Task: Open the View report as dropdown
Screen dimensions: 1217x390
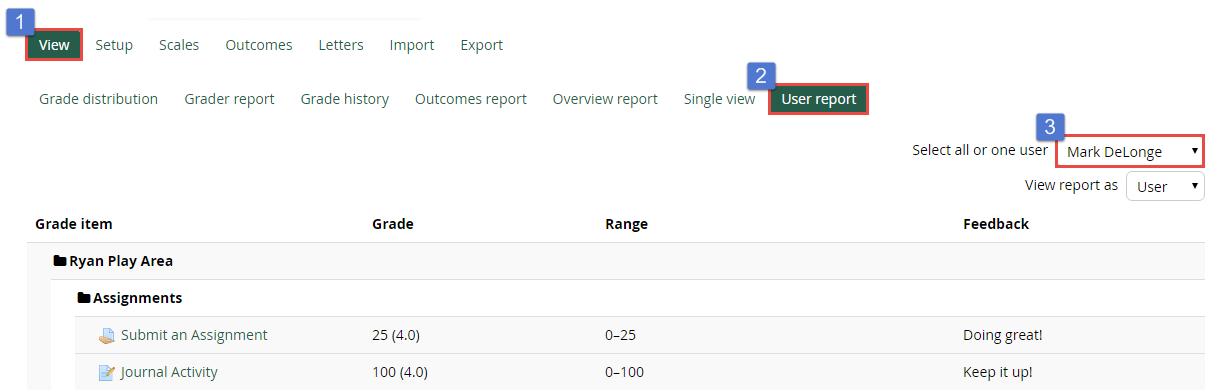Action: [1165, 186]
